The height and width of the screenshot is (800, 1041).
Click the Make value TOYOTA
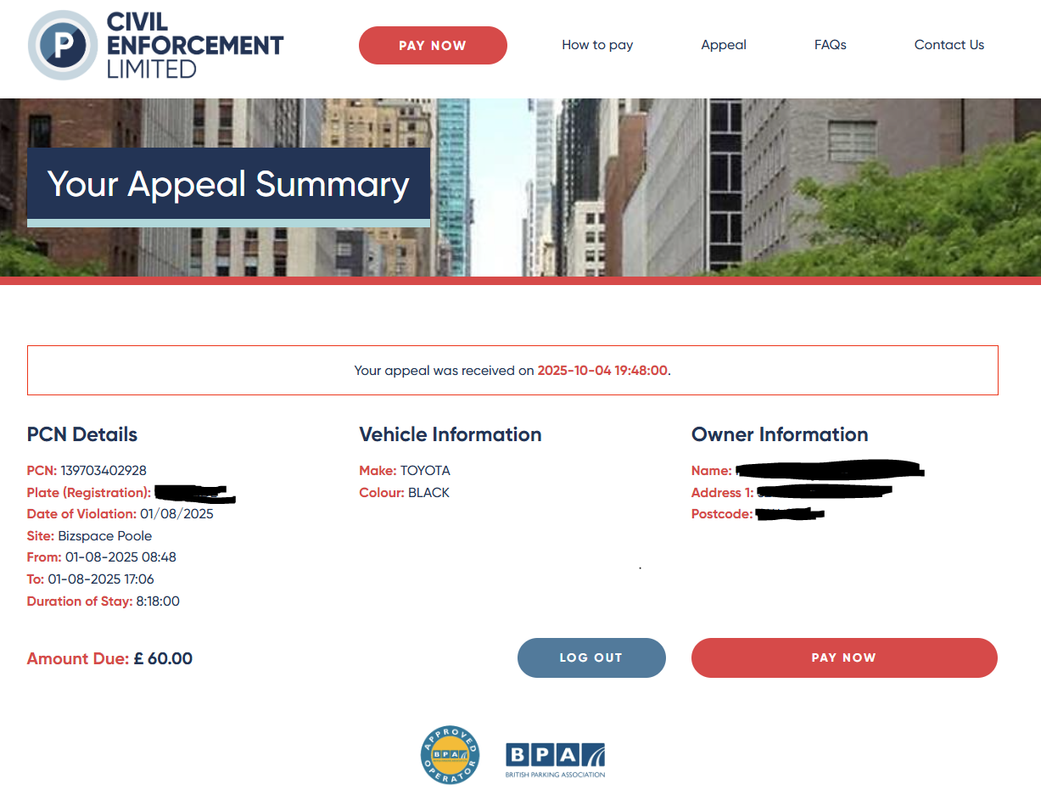click(x=426, y=471)
